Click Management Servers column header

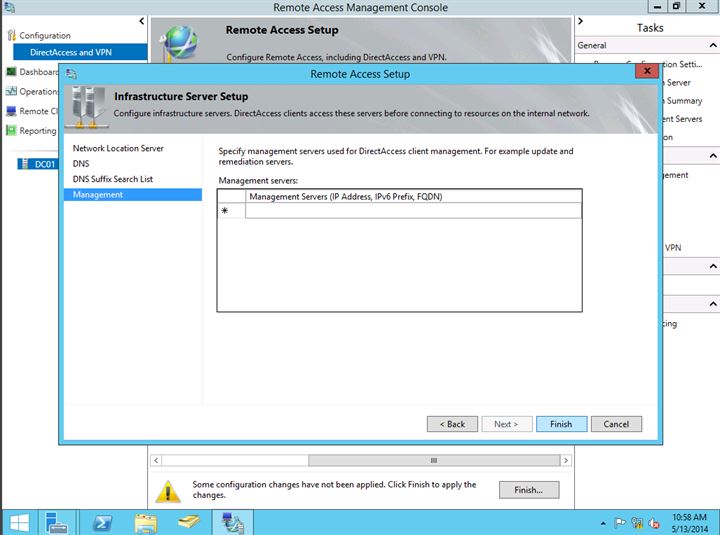coord(413,197)
